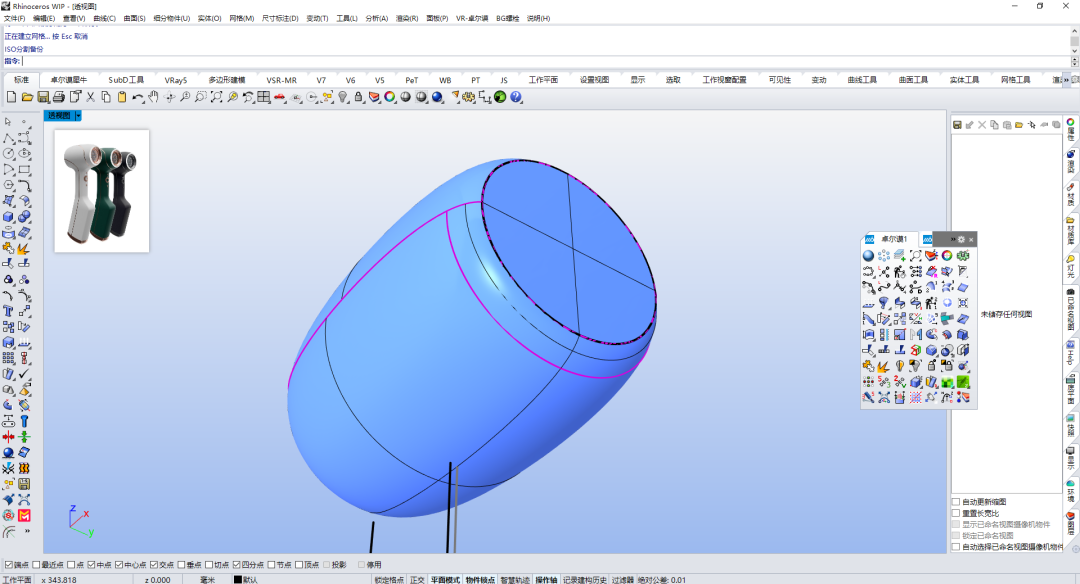Click the blue Help question mark icon
1080x584 pixels.
point(516,97)
